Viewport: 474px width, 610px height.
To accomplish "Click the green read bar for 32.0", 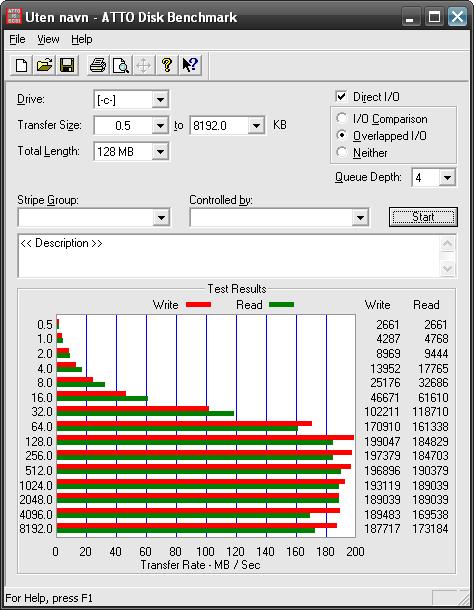I will click(145, 414).
